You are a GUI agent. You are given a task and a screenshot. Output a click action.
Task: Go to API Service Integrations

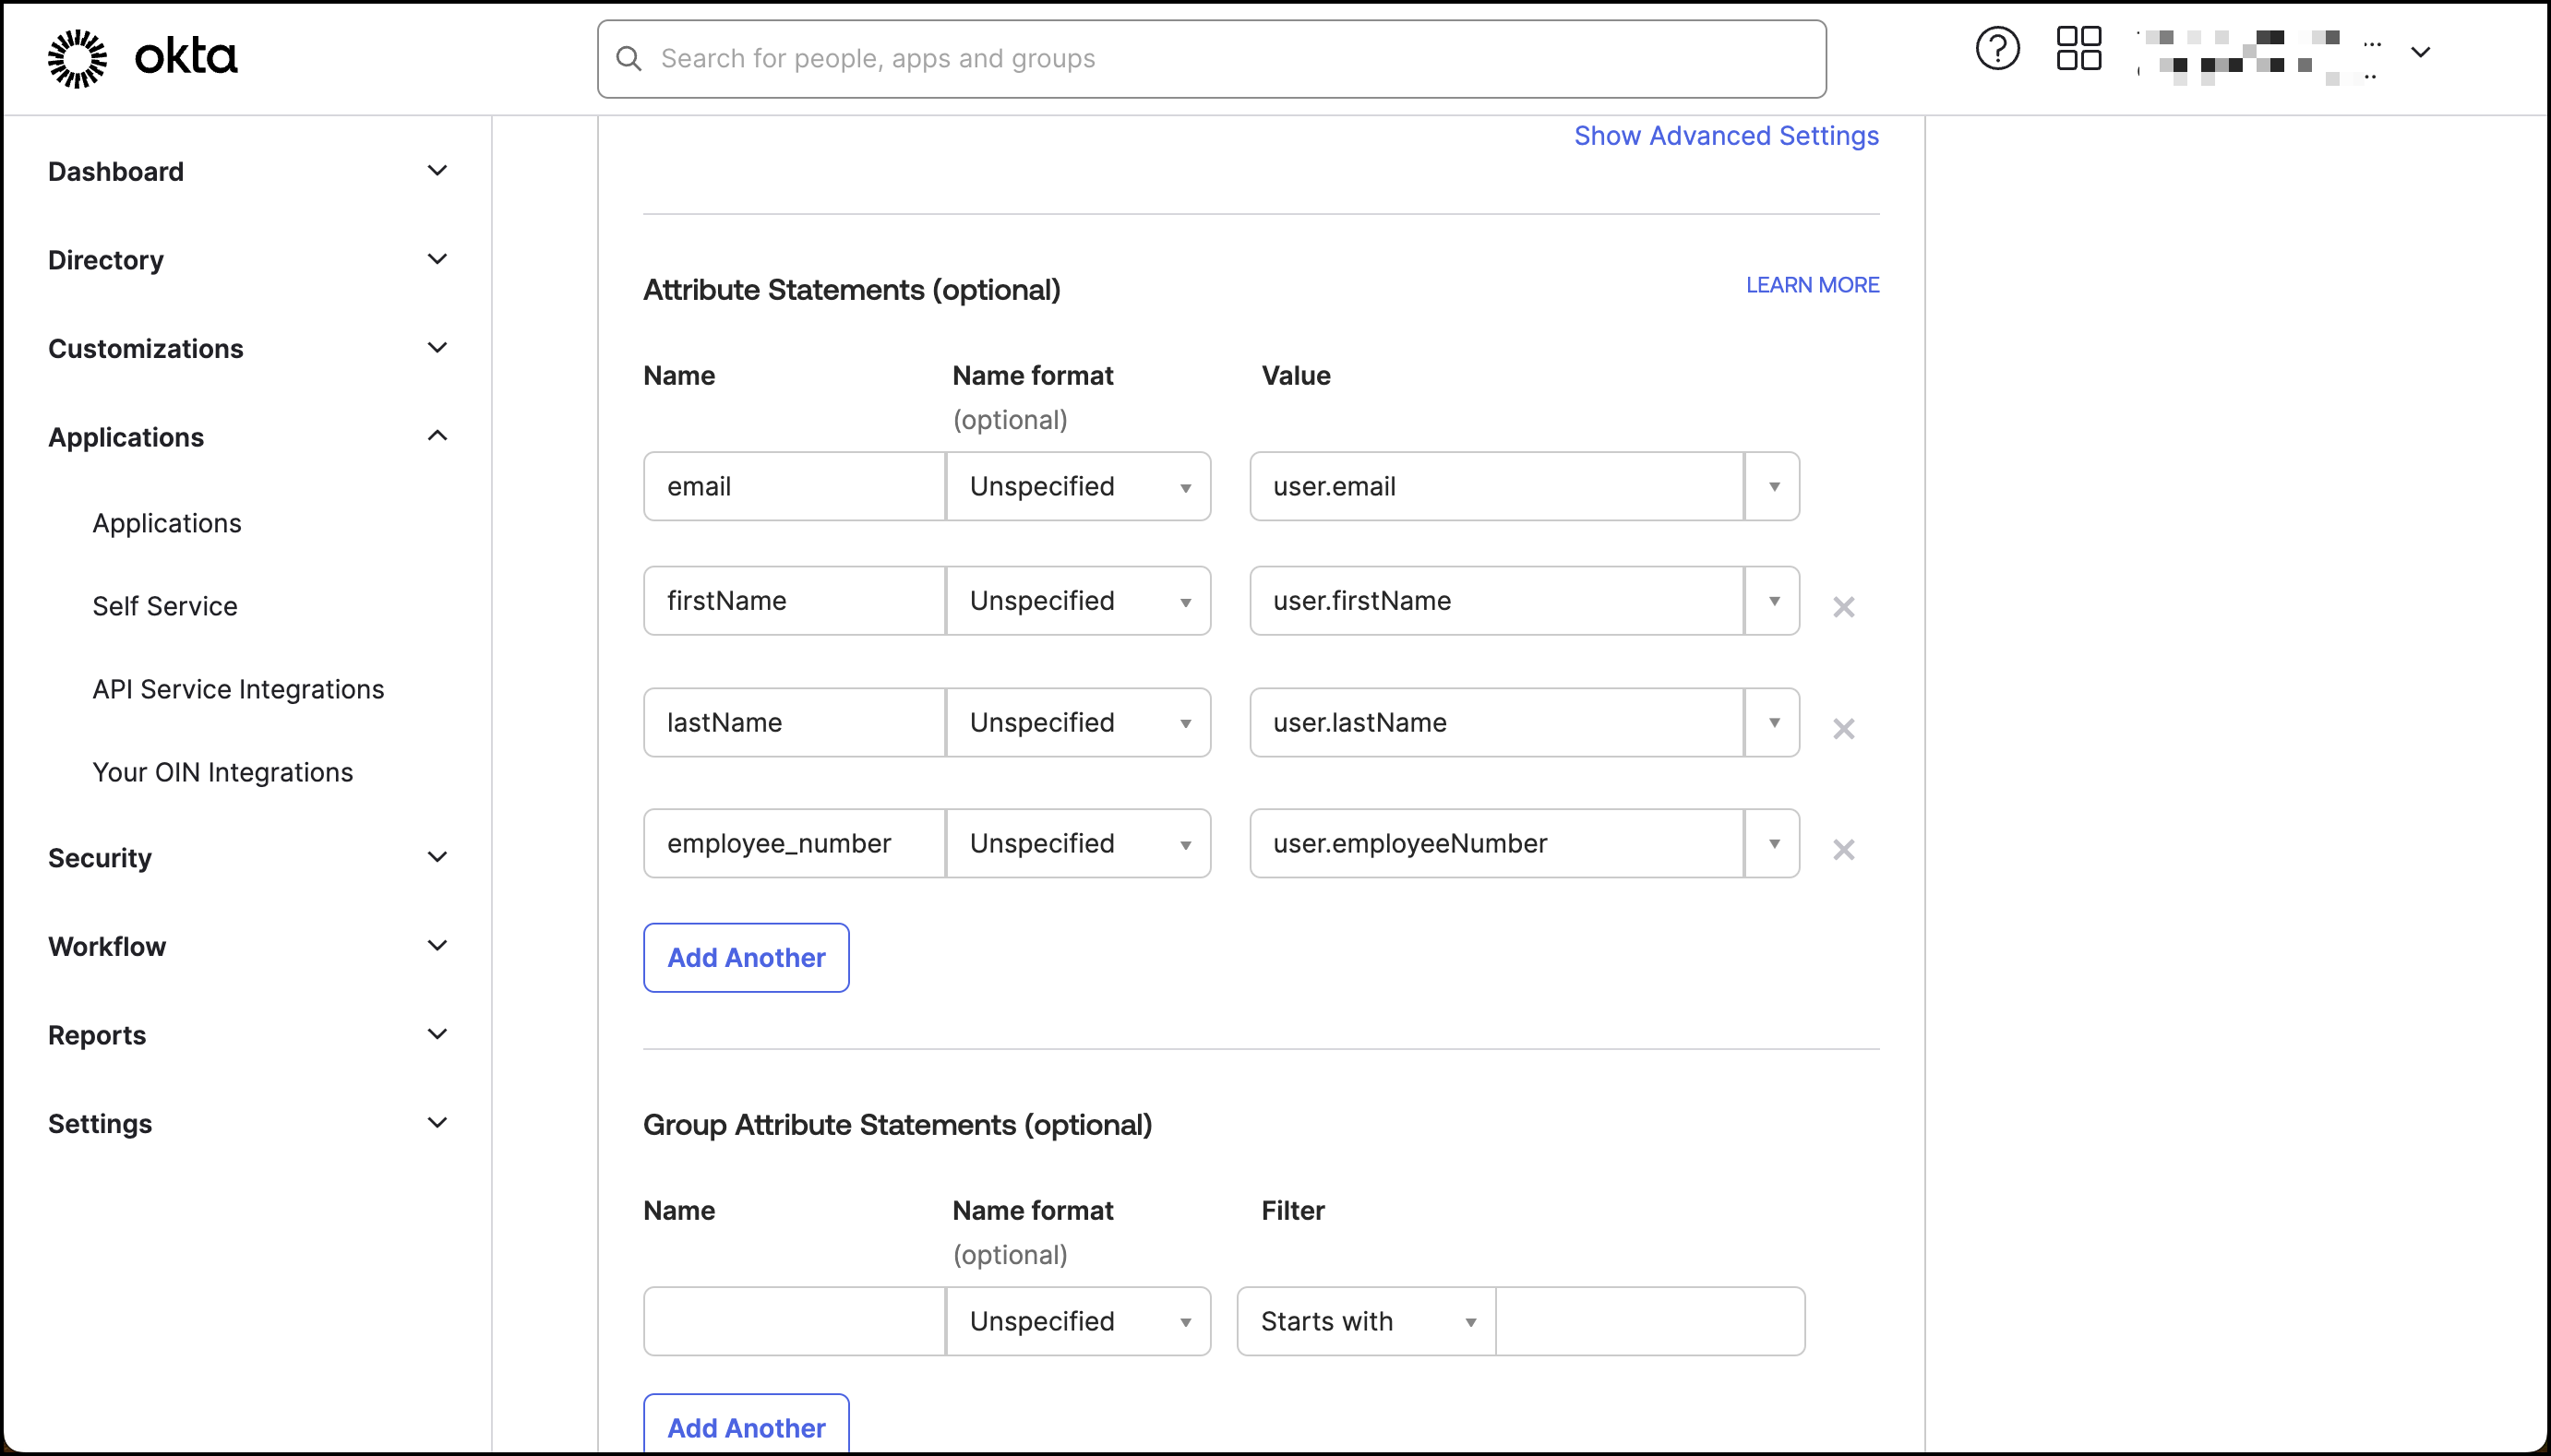(x=238, y=689)
